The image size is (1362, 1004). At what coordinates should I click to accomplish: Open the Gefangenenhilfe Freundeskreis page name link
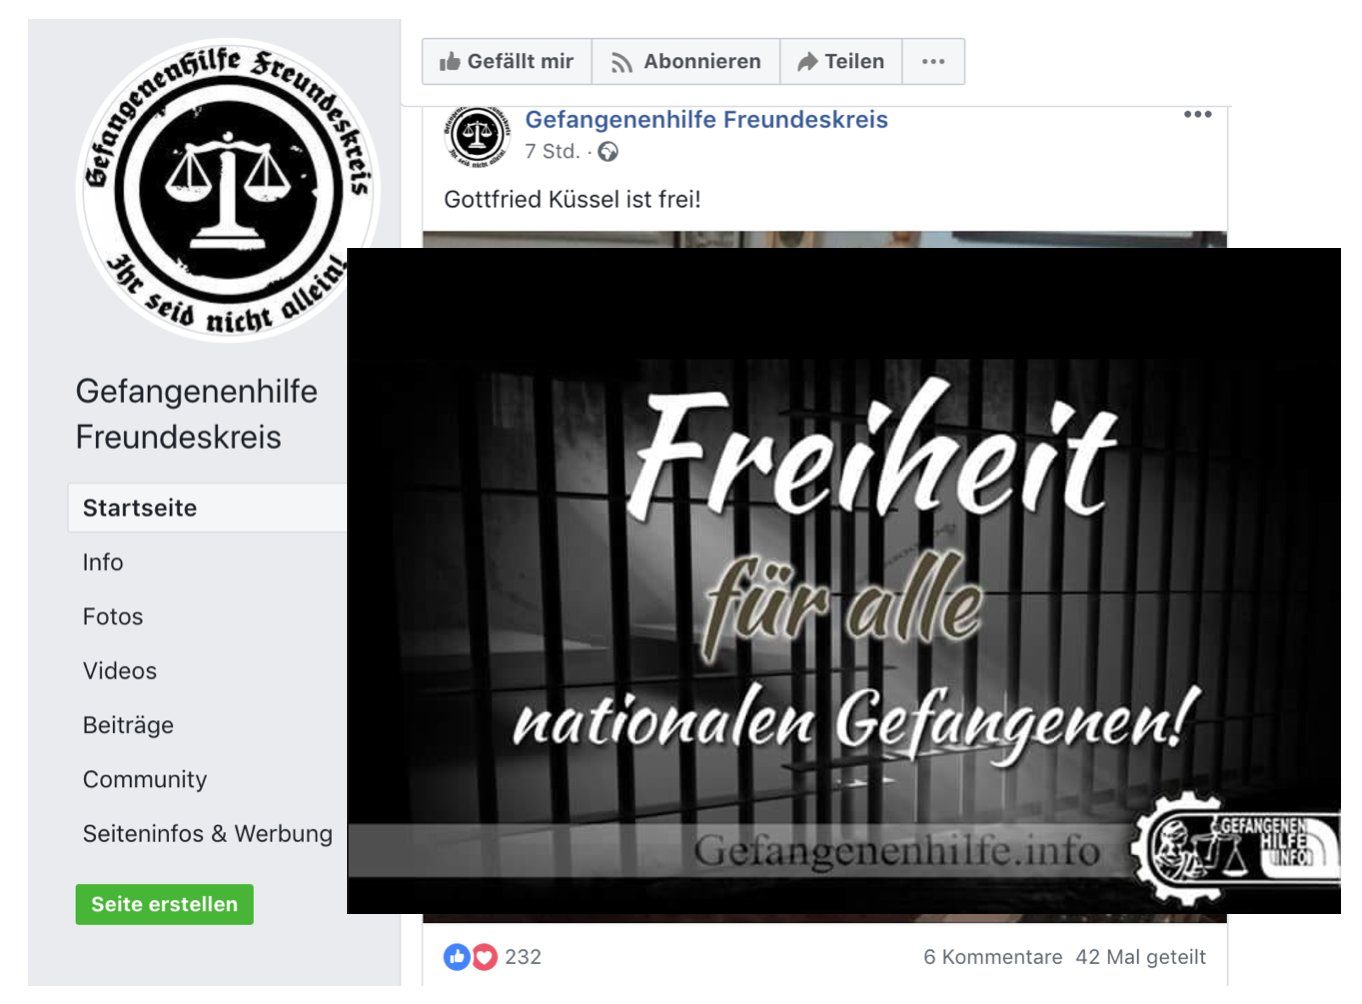click(x=706, y=120)
